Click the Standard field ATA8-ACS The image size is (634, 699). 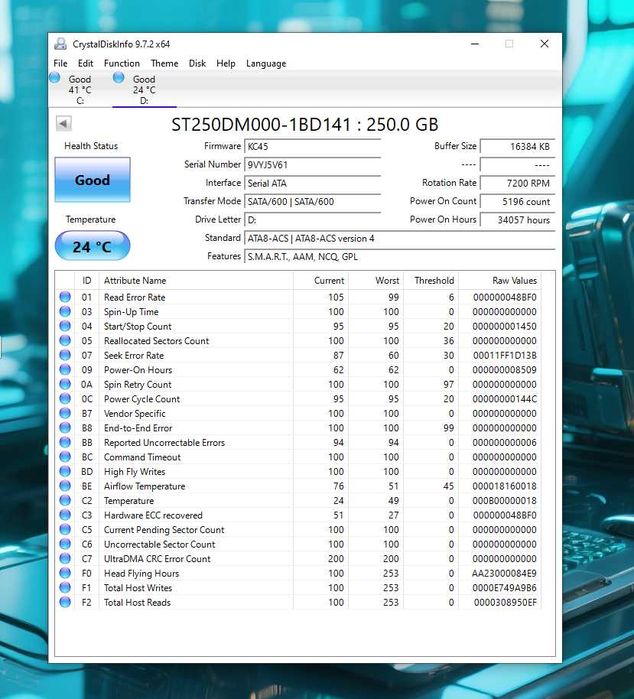click(399, 238)
